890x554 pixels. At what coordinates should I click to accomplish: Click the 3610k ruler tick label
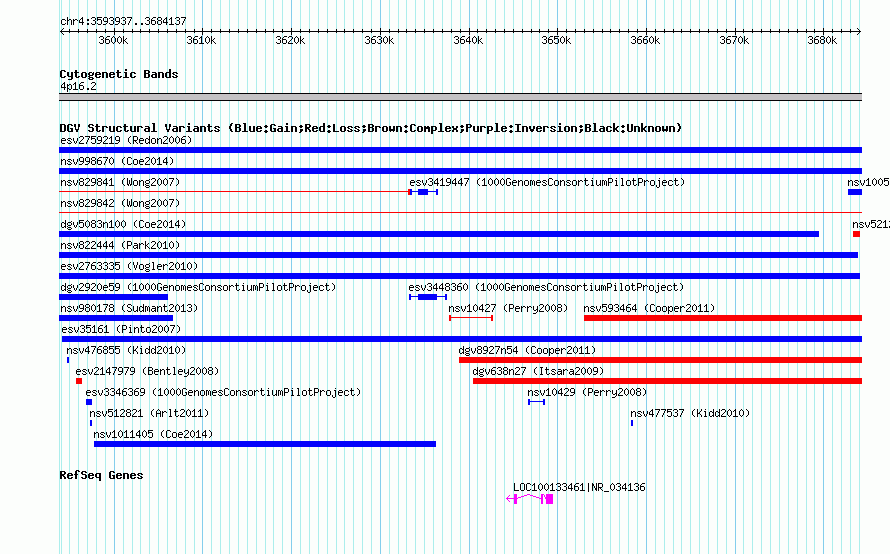pyautogui.click(x=201, y=40)
